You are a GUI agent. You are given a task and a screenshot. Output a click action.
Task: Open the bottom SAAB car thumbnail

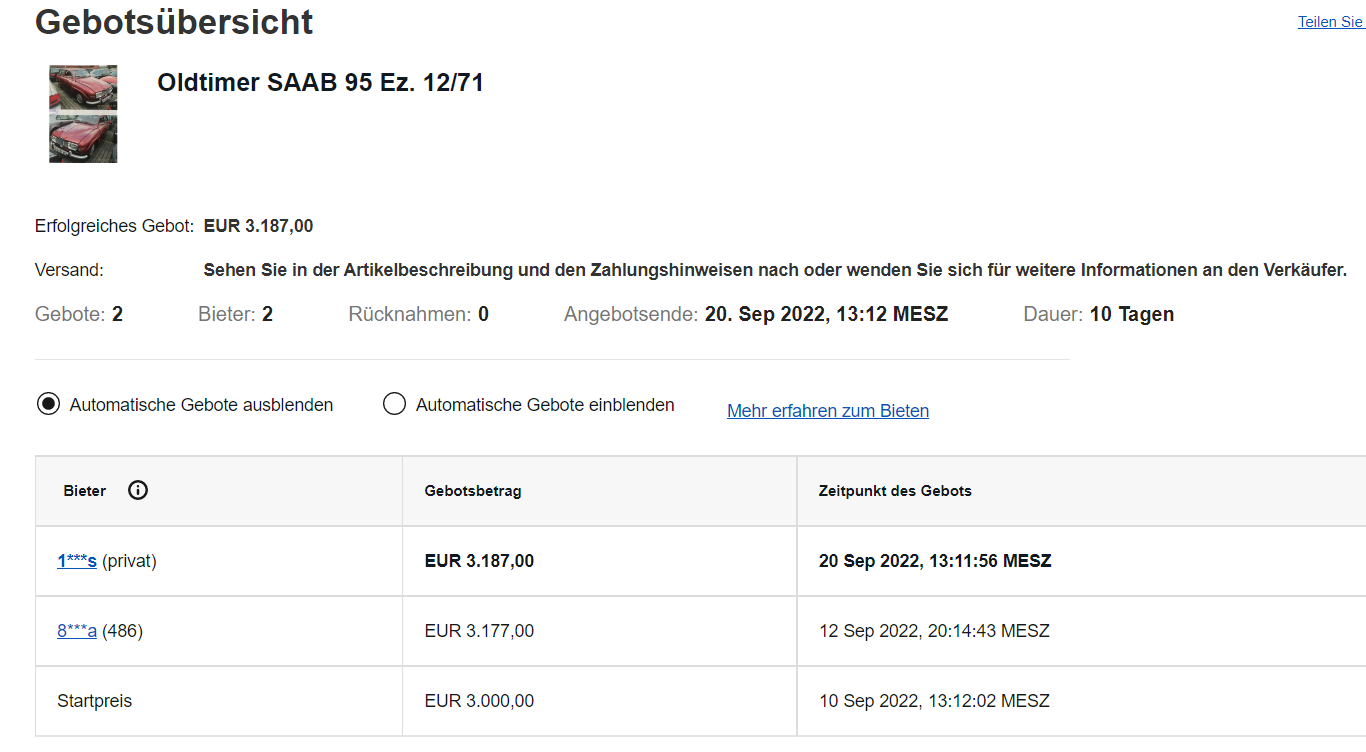pyautogui.click(x=83, y=138)
